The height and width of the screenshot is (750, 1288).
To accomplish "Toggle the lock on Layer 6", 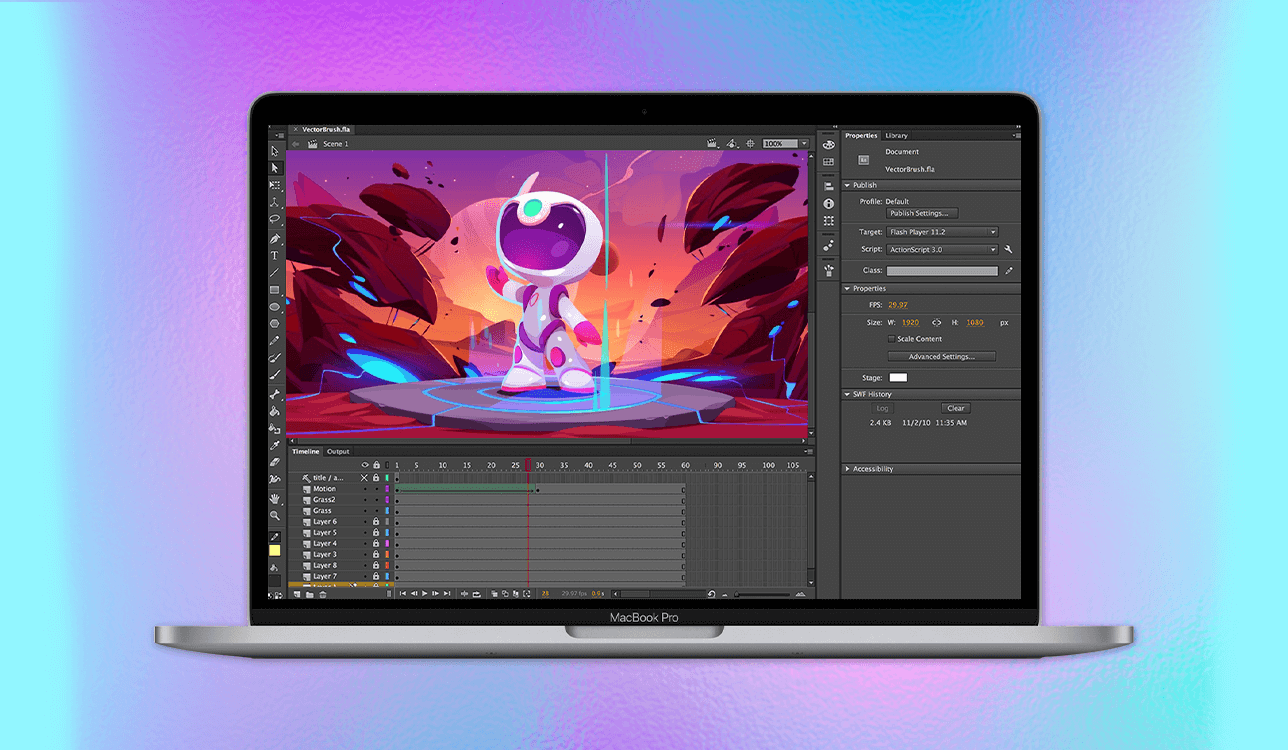I will point(376,522).
